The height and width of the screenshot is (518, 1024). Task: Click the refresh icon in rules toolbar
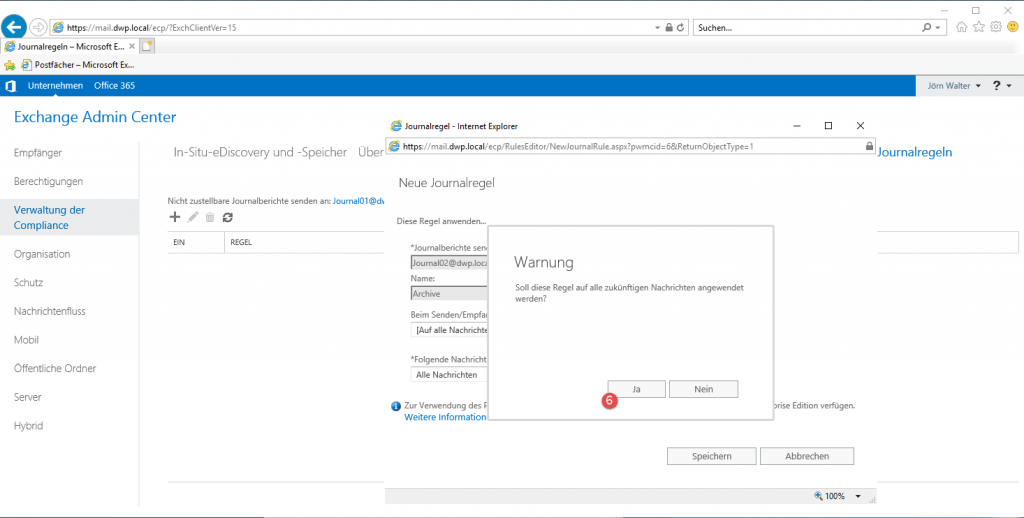point(228,217)
